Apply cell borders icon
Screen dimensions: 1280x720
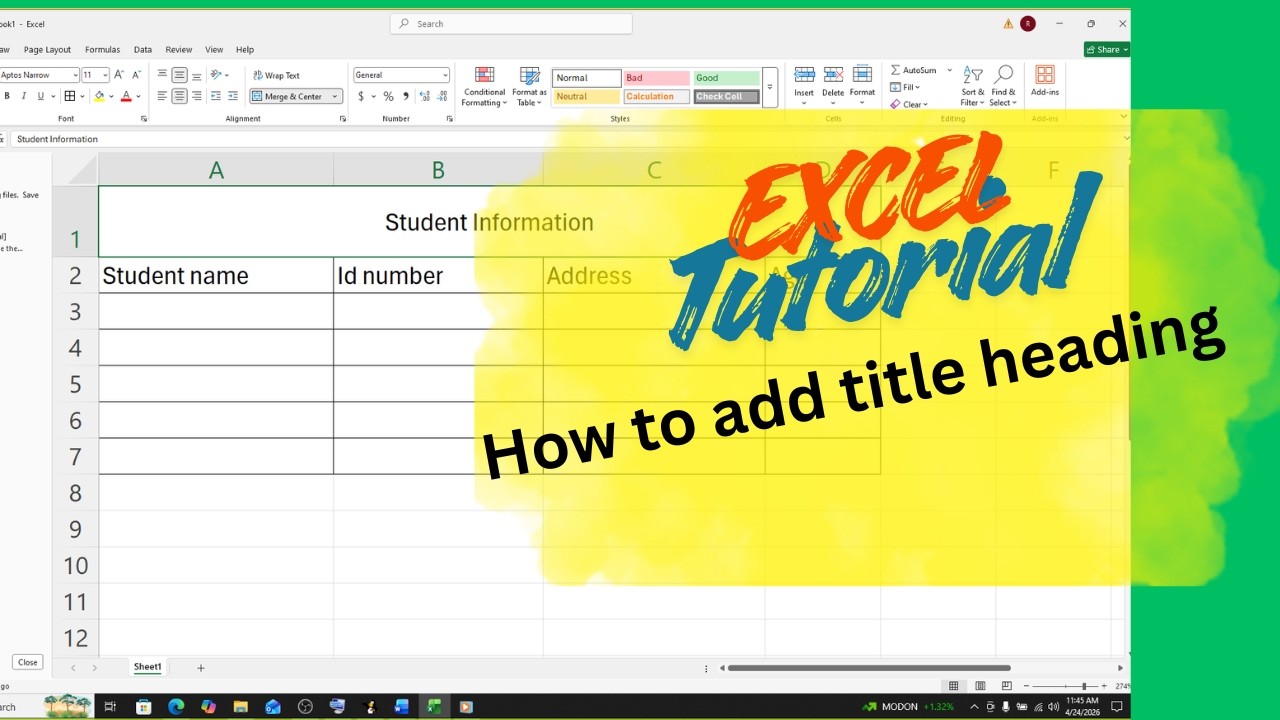[x=69, y=96]
